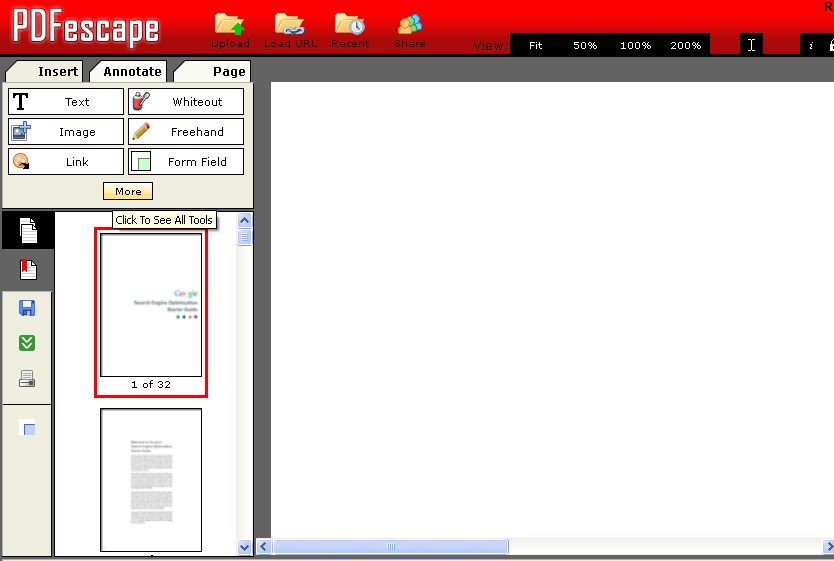Set view zoom to 200%
The image size is (834, 561).
click(x=686, y=45)
